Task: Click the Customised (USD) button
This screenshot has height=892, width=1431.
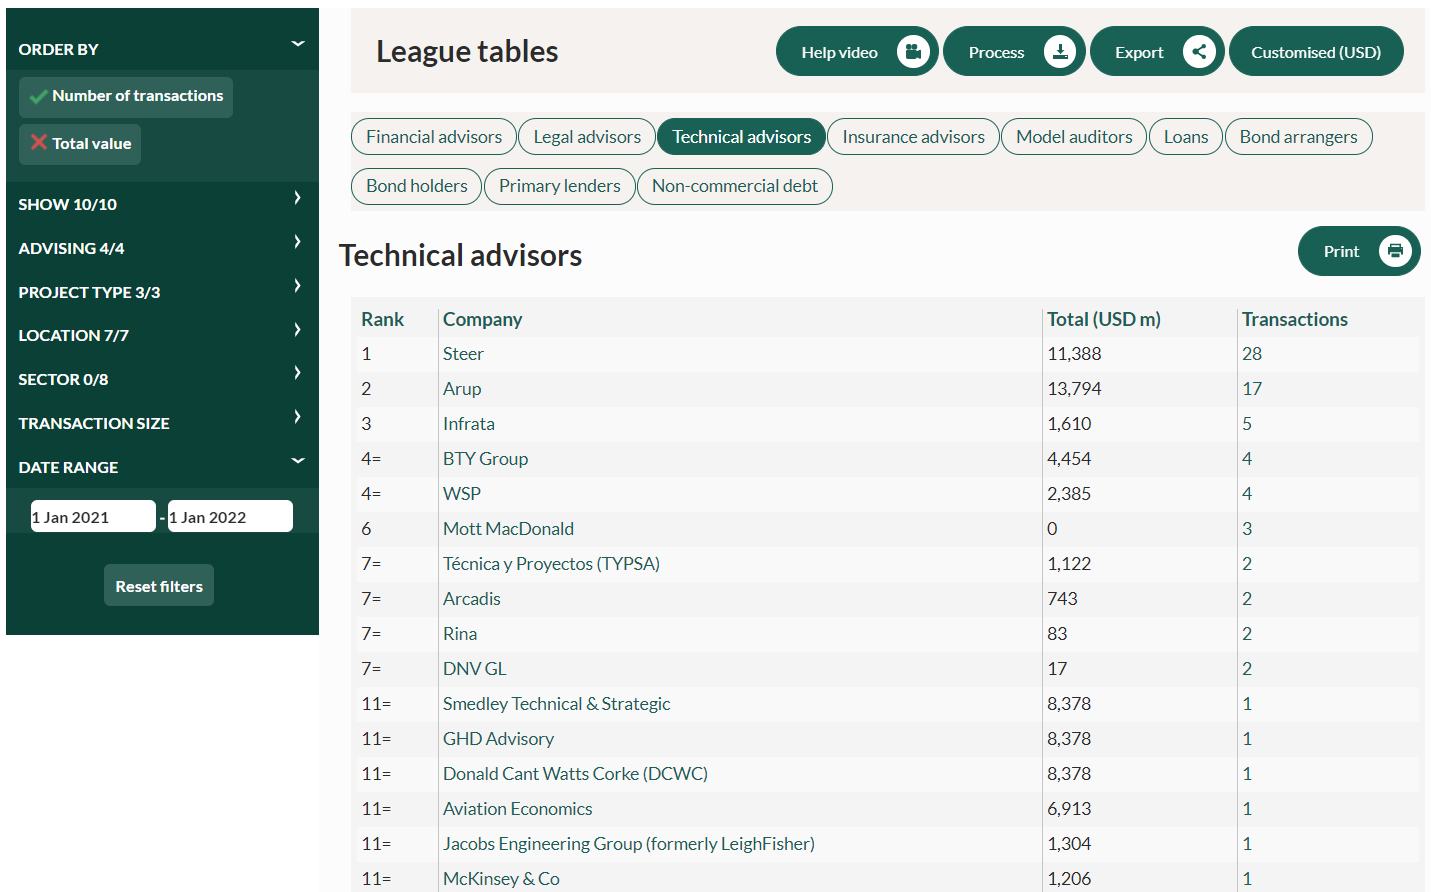Action: click(x=1316, y=52)
